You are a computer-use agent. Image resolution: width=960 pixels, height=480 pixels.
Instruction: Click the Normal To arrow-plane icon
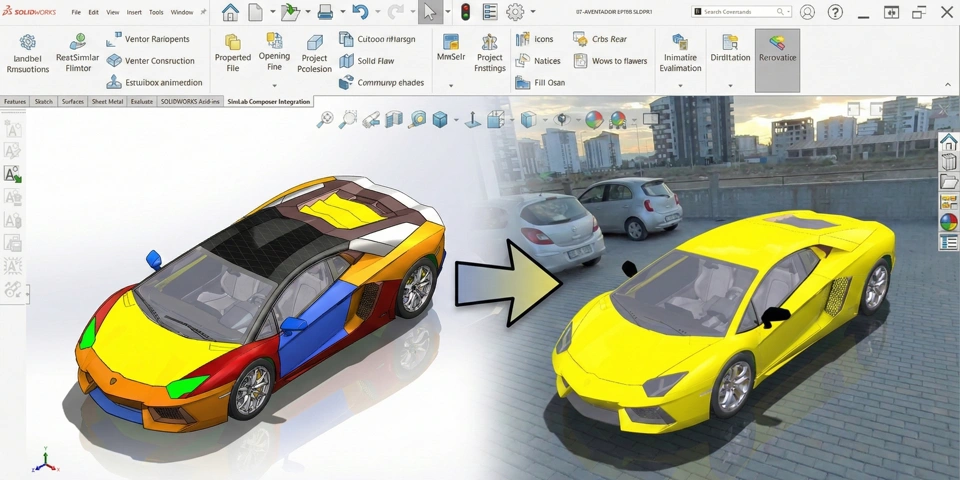tap(472, 119)
